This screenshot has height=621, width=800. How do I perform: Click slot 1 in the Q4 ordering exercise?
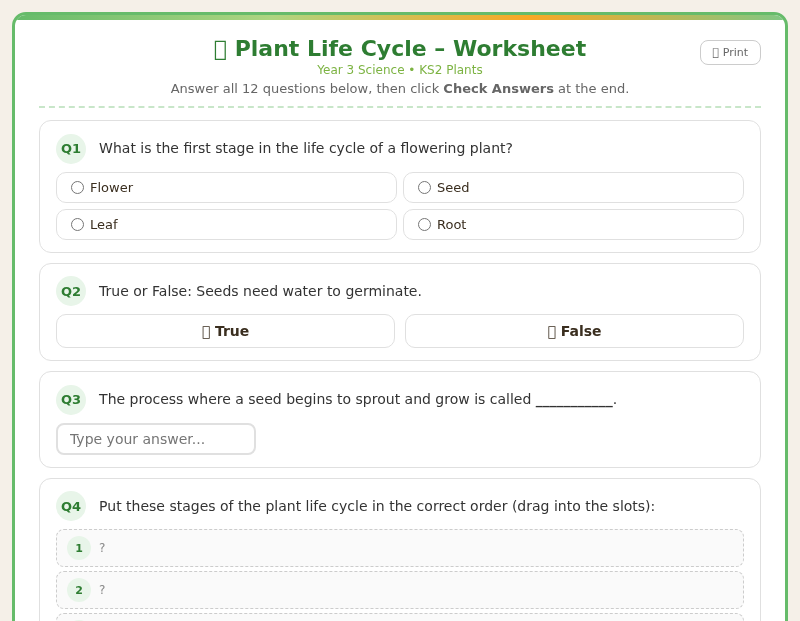[x=400, y=548]
